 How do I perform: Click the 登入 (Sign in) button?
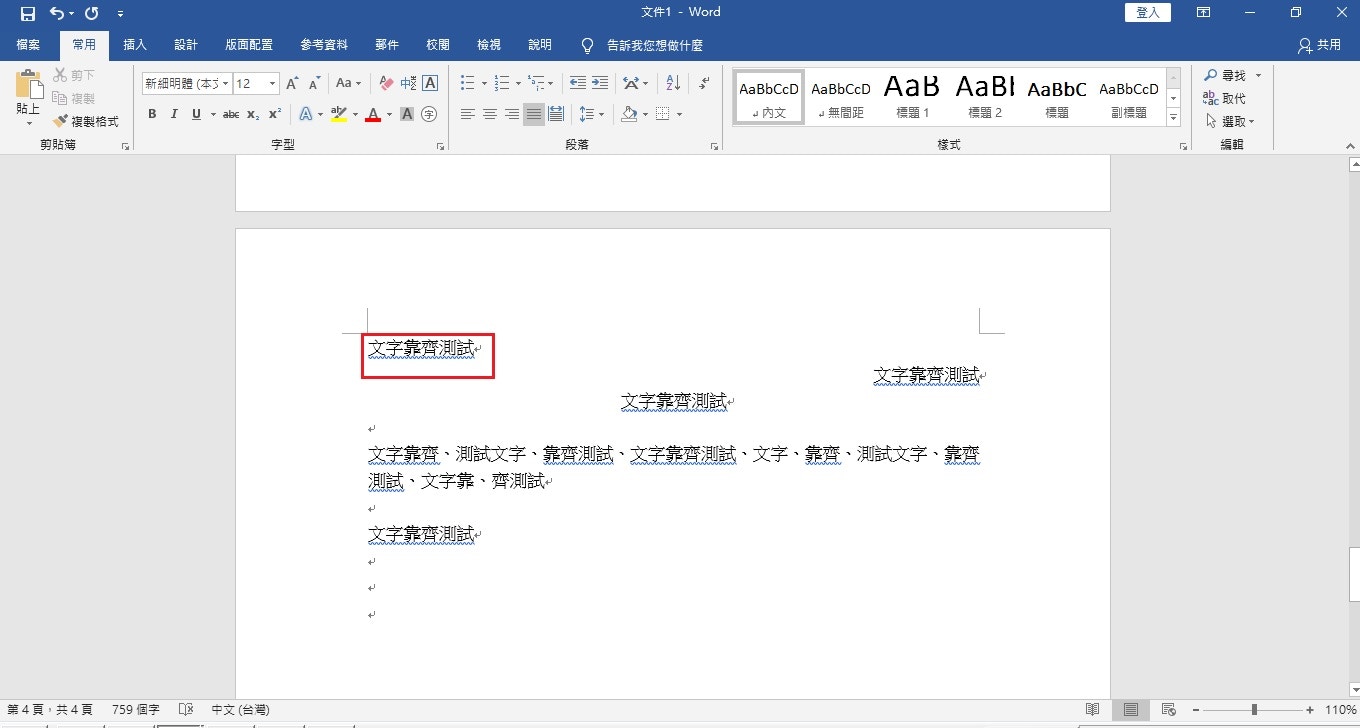click(1148, 13)
